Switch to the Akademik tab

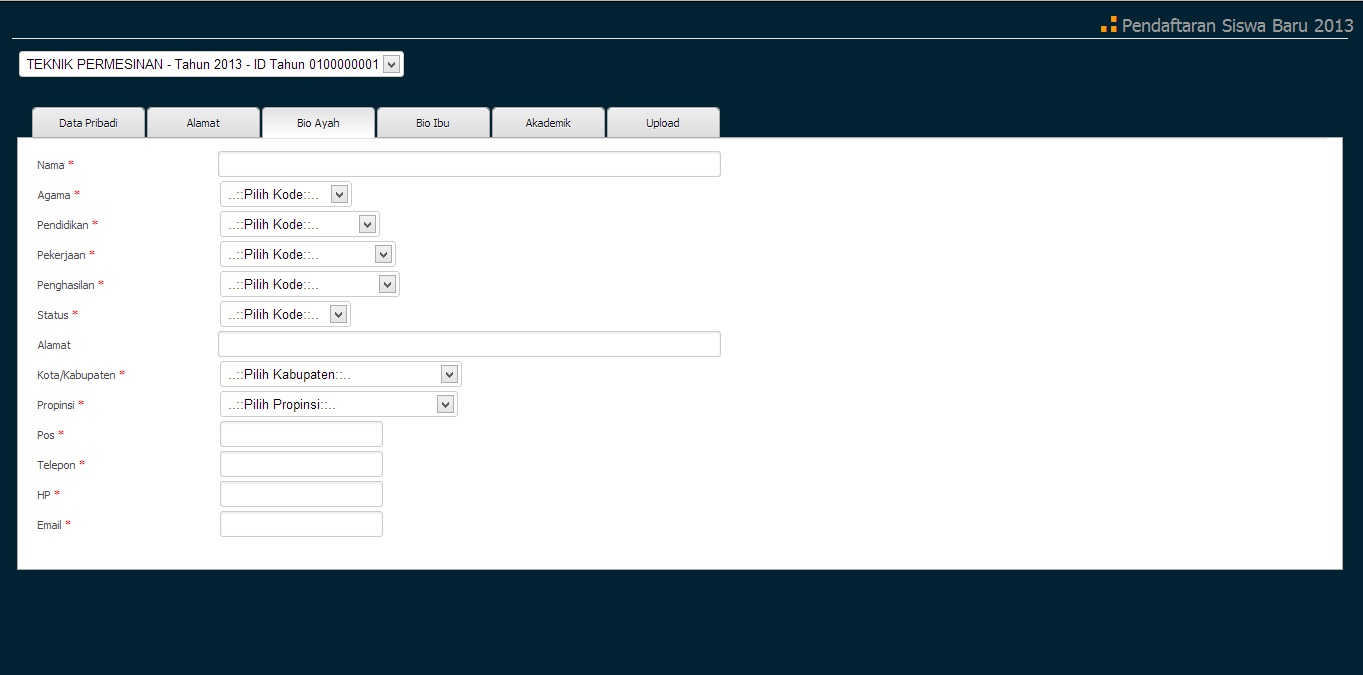[x=548, y=123]
